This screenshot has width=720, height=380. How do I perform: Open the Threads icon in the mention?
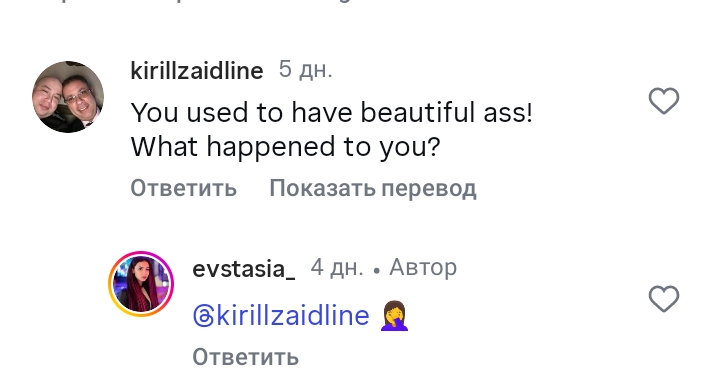(203, 316)
